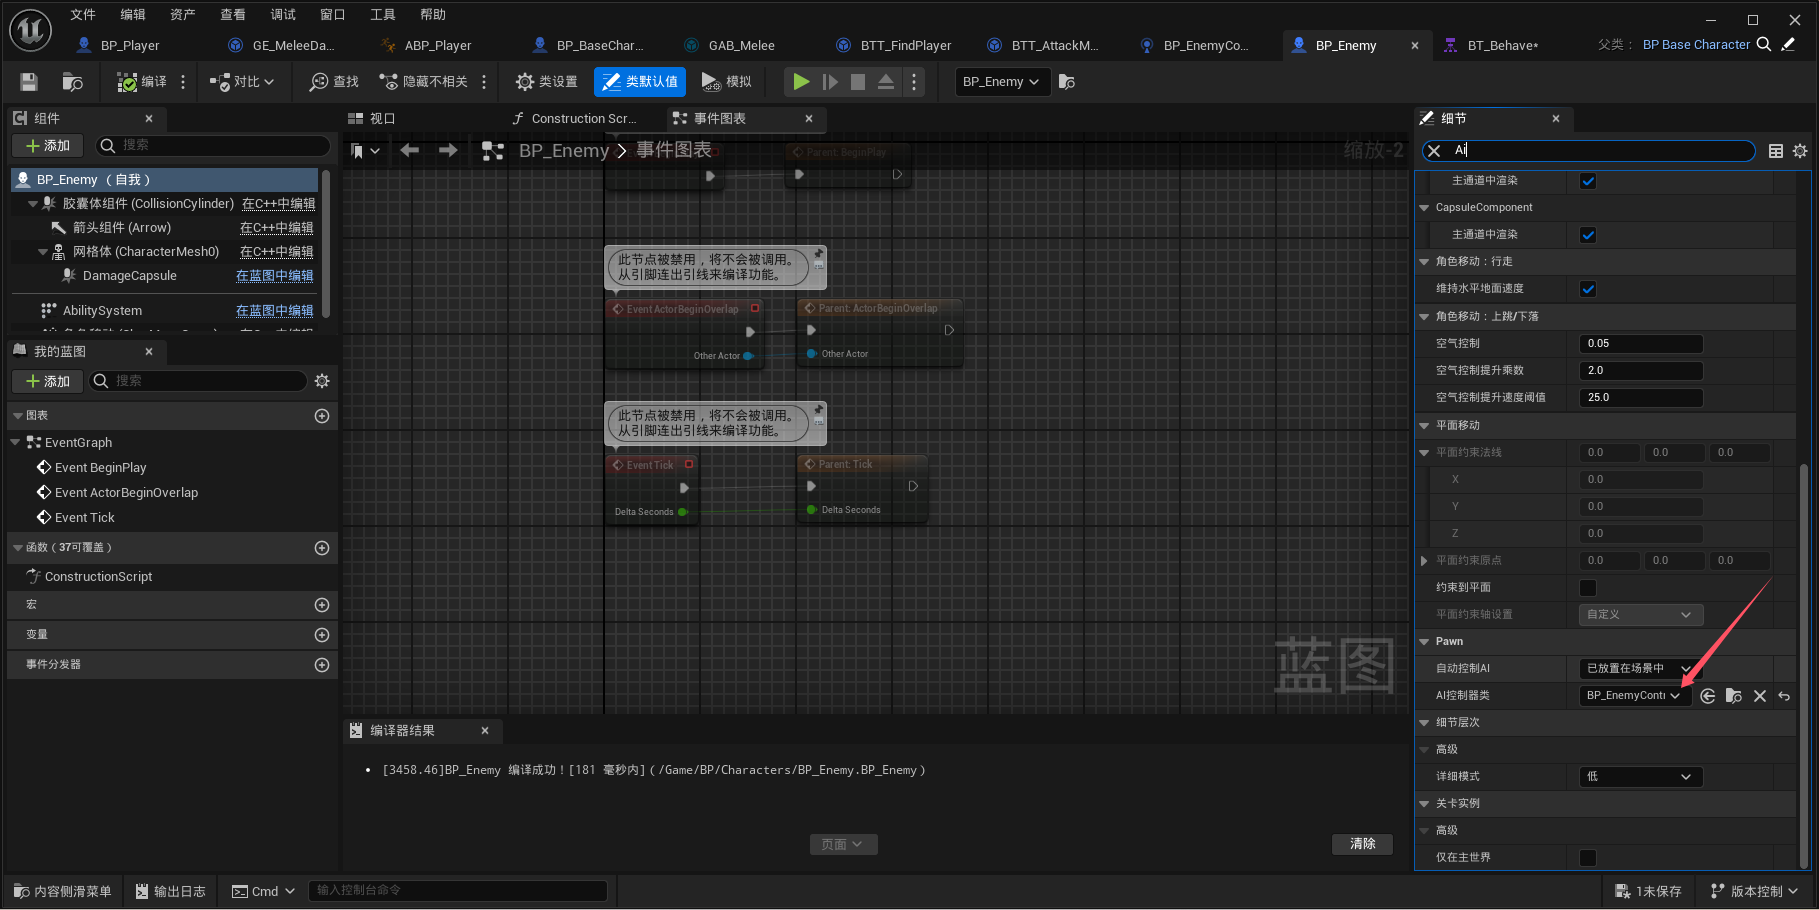Clear the AI controller class value
1819x910 pixels.
point(1760,696)
